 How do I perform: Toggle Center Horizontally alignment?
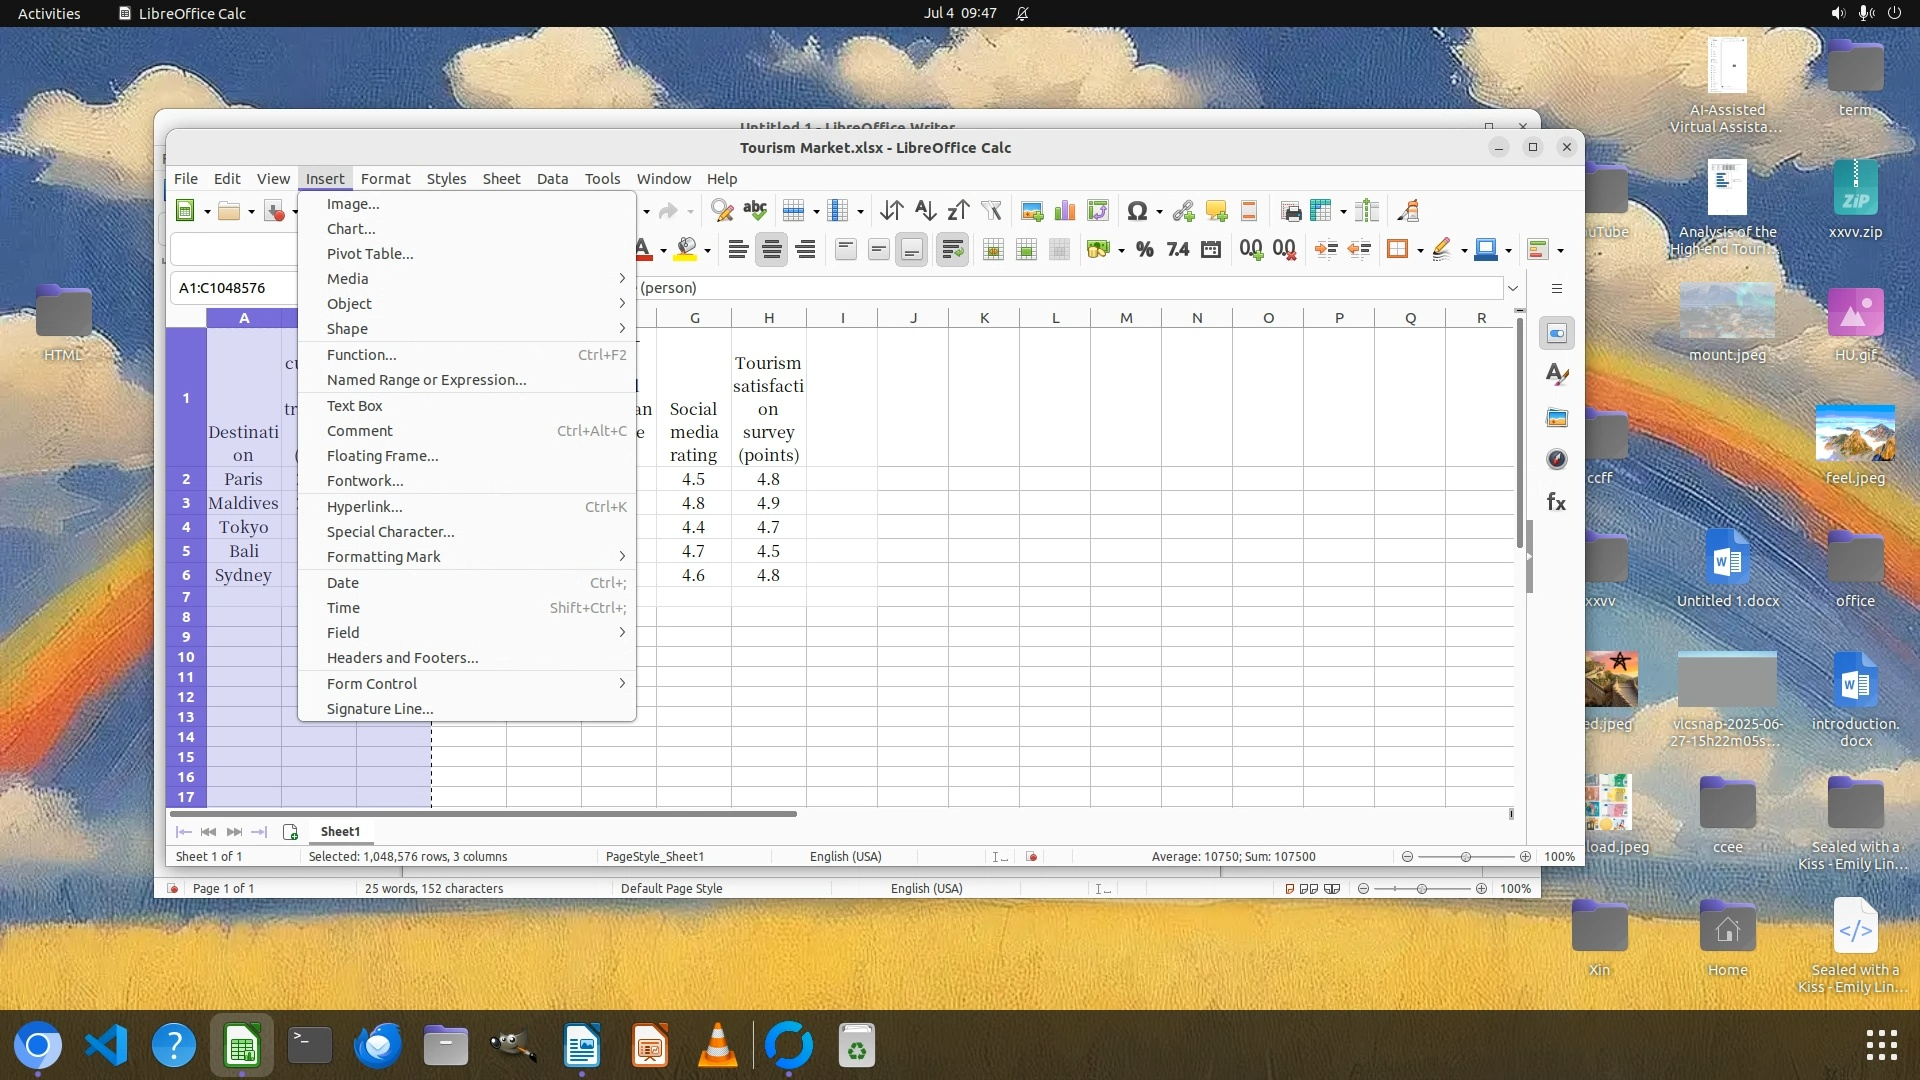pyautogui.click(x=771, y=250)
